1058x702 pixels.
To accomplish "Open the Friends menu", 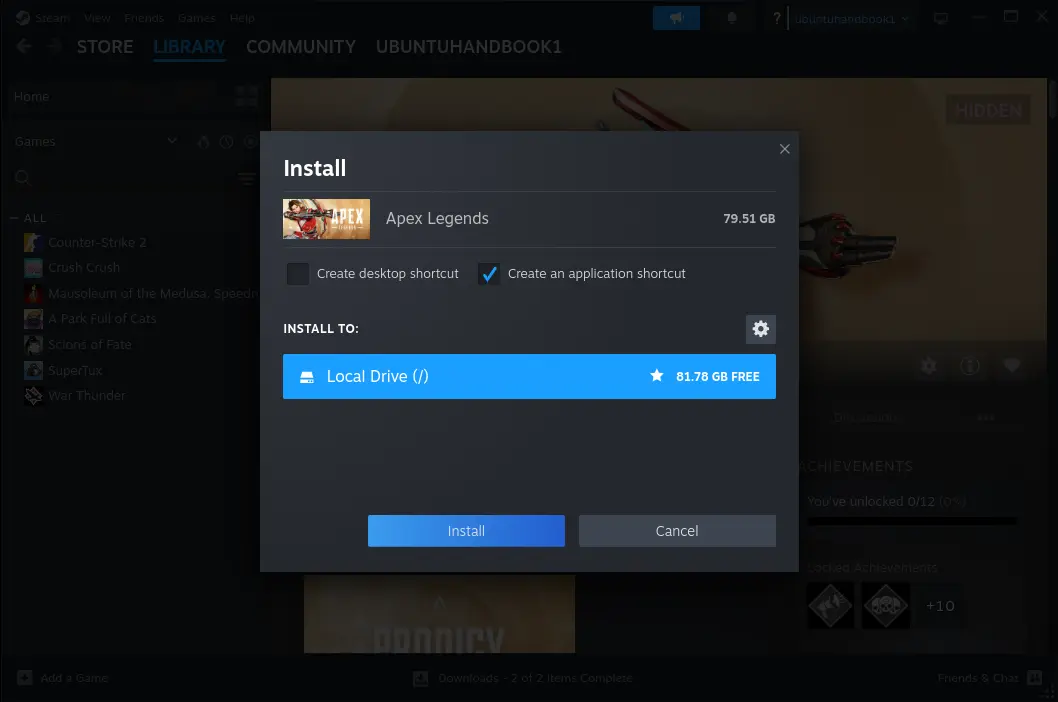I will click(144, 18).
